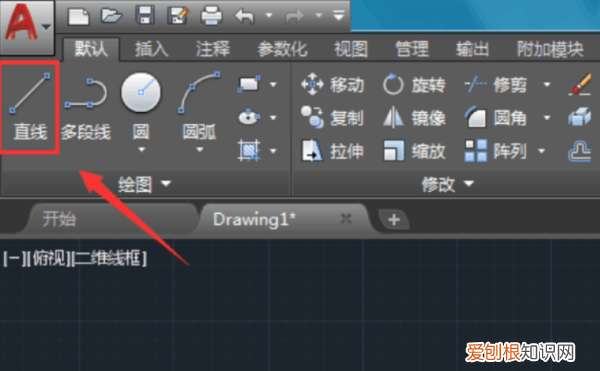Select the 圆弧 arc tool

click(199, 105)
